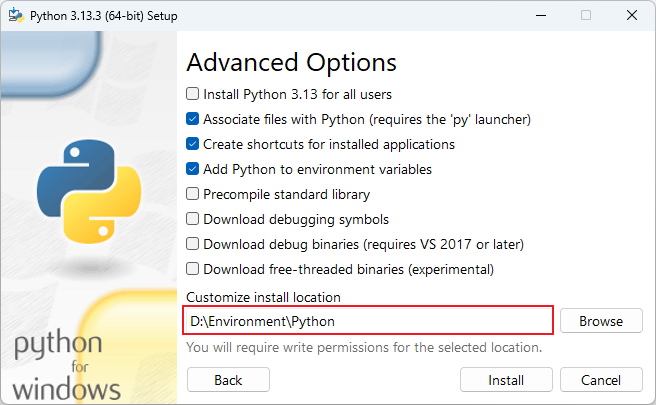Toggle Create shortcuts for installed applications

(x=193, y=144)
